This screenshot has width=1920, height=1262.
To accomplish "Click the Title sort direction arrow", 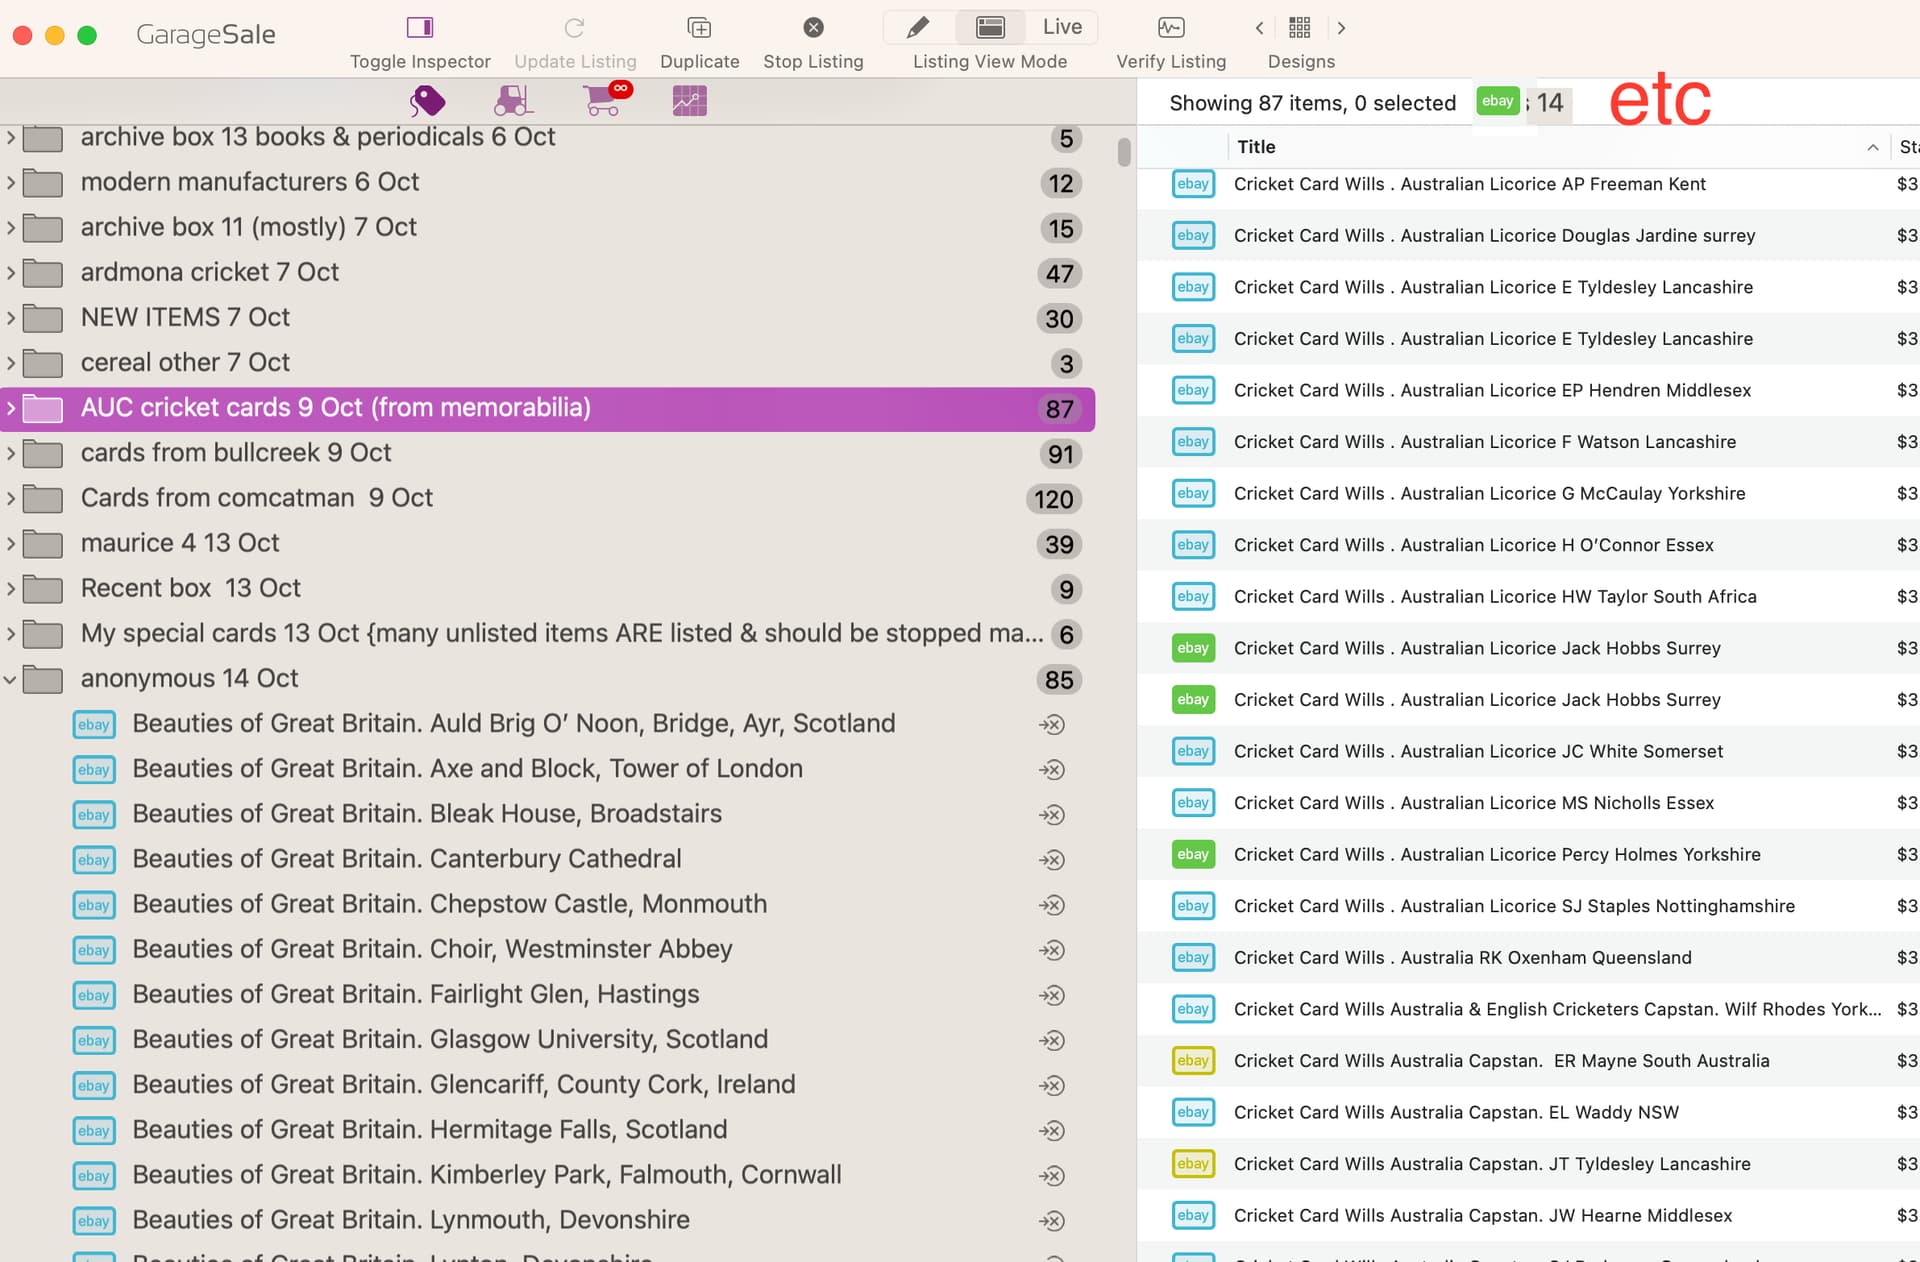I will [1872, 147].
